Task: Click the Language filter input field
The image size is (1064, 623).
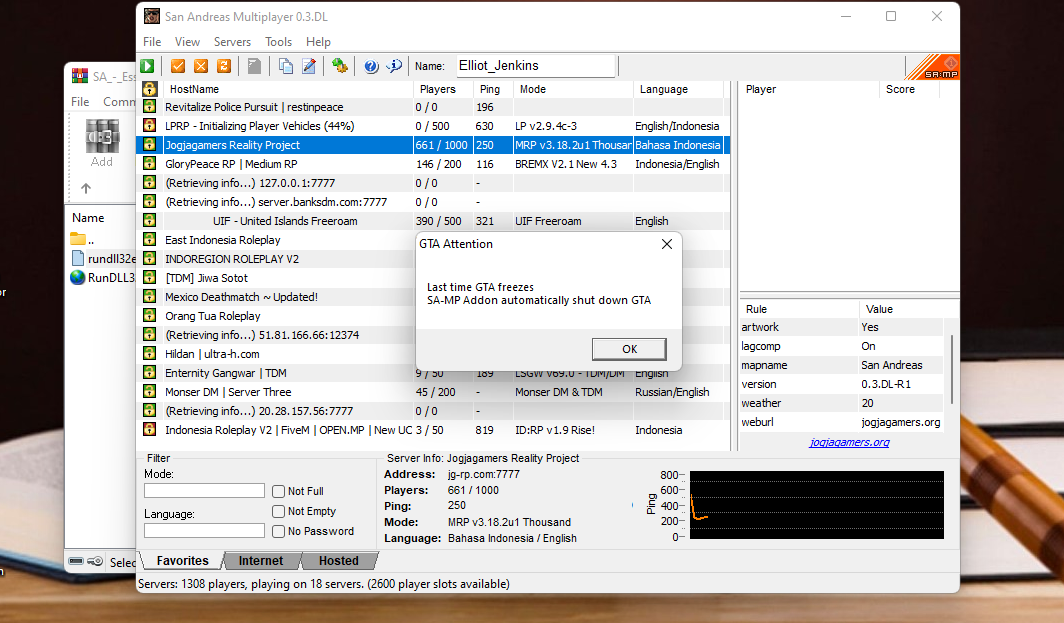Action: point(204,531)
